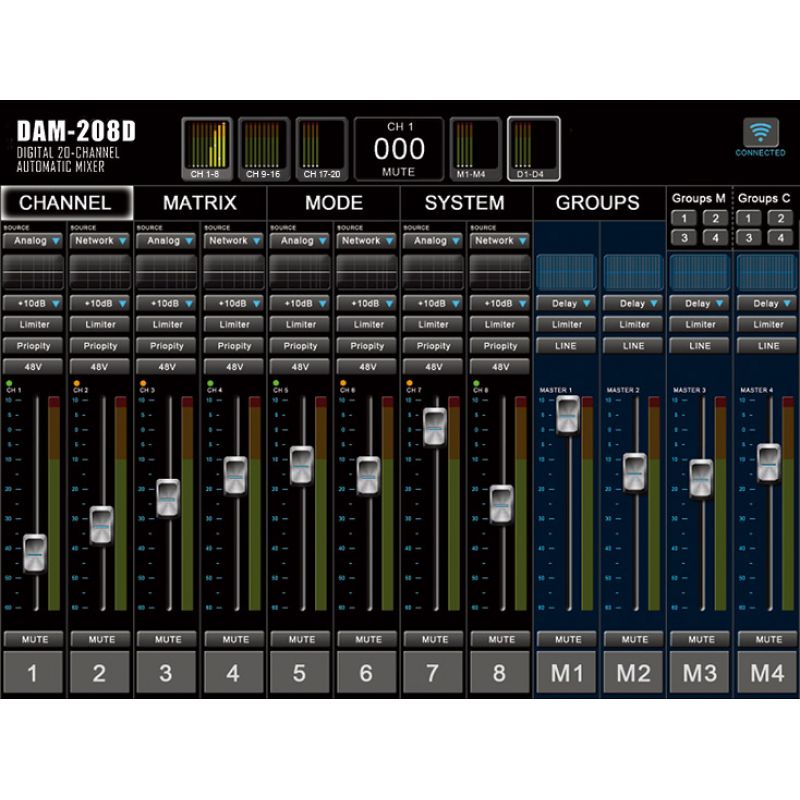Switch to the CH 17-20 meter bank

click(320, 148)
